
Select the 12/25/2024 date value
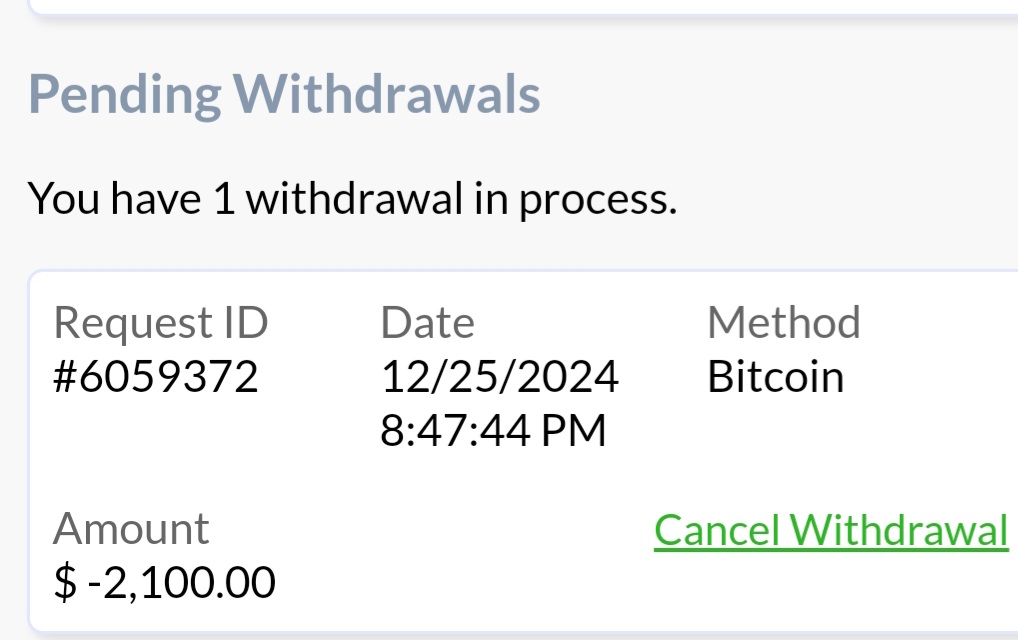(499, 377)
